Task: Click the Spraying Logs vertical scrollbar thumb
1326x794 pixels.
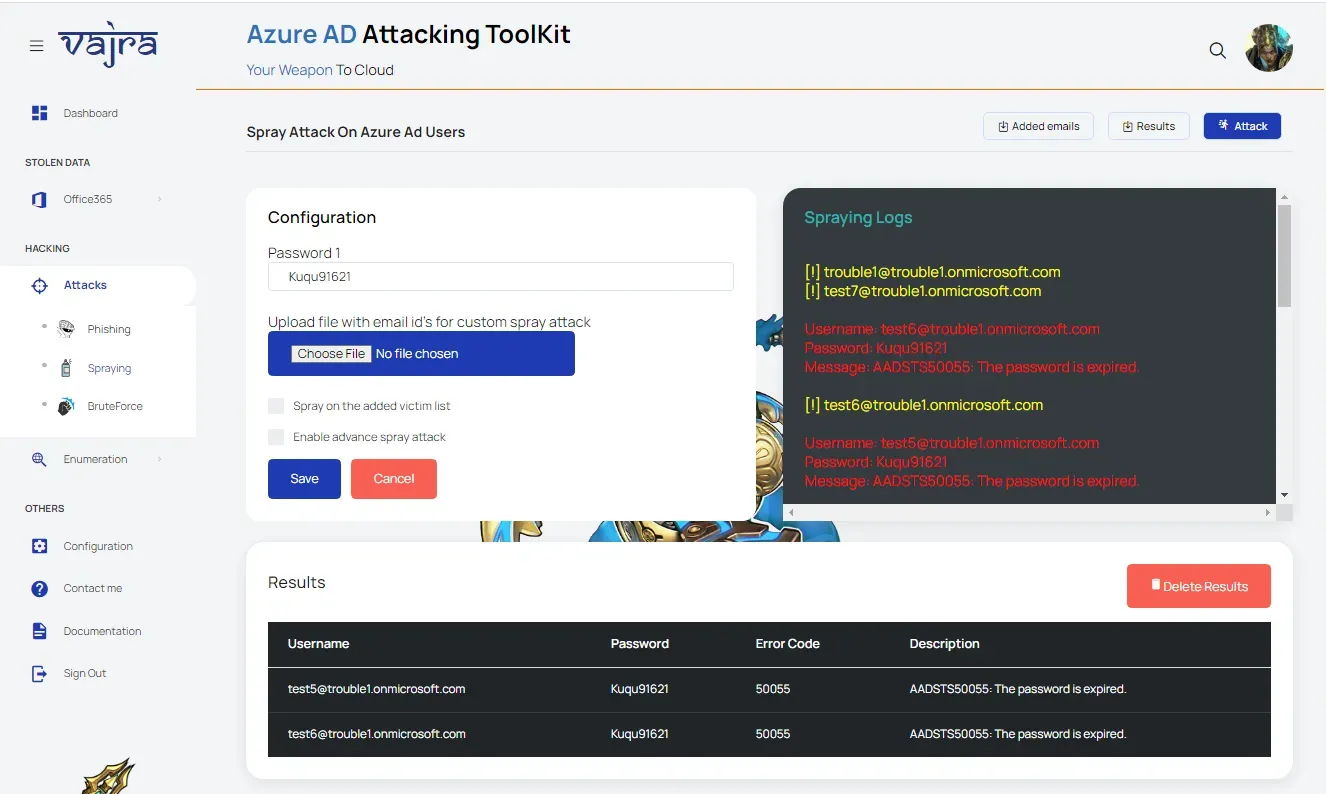Action: (x=1285, y=255)
